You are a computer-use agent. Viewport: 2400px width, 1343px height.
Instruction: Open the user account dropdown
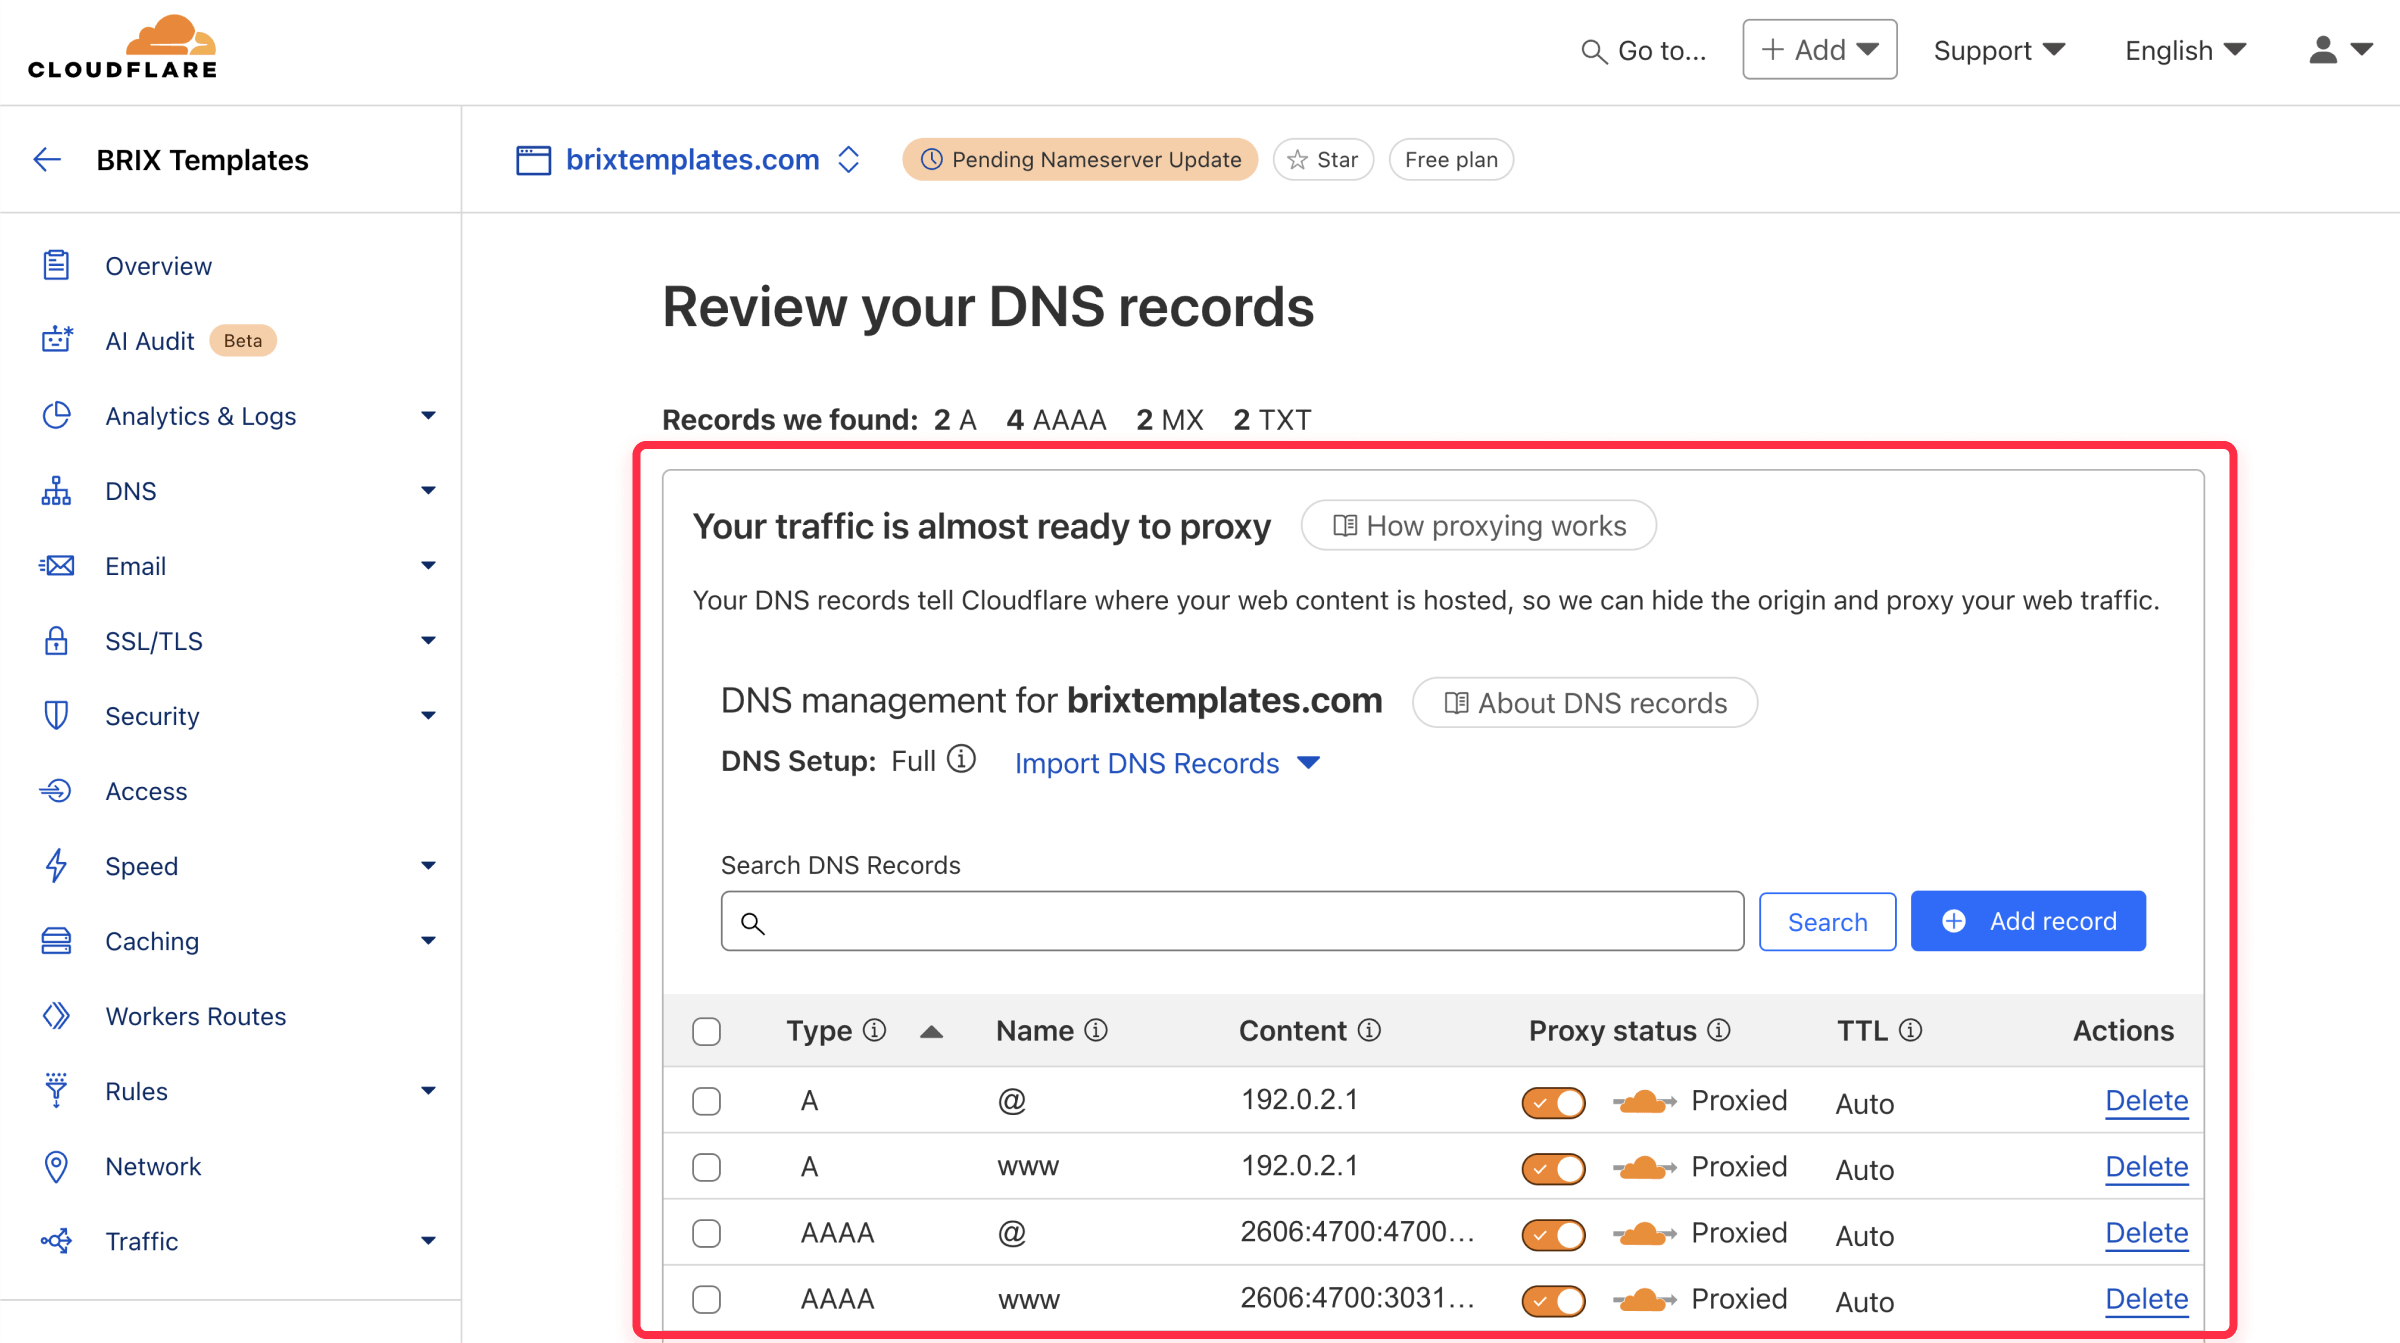[x=2340, y=50]
